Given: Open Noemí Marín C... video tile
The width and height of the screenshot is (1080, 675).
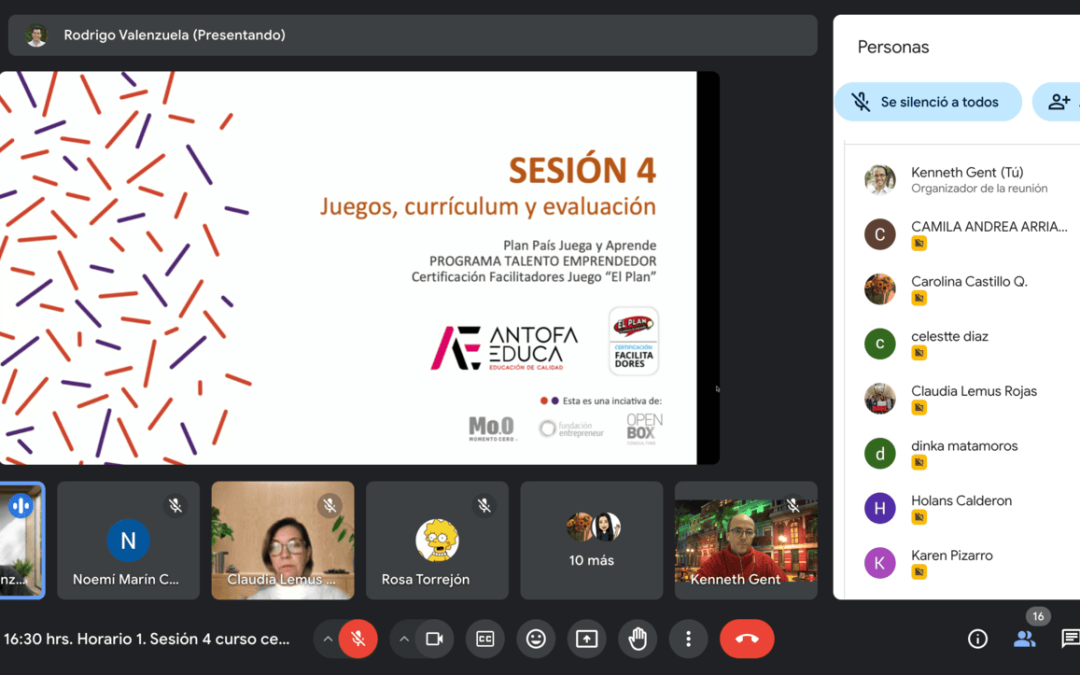Looking at the screenshot, I should [128, 540].
